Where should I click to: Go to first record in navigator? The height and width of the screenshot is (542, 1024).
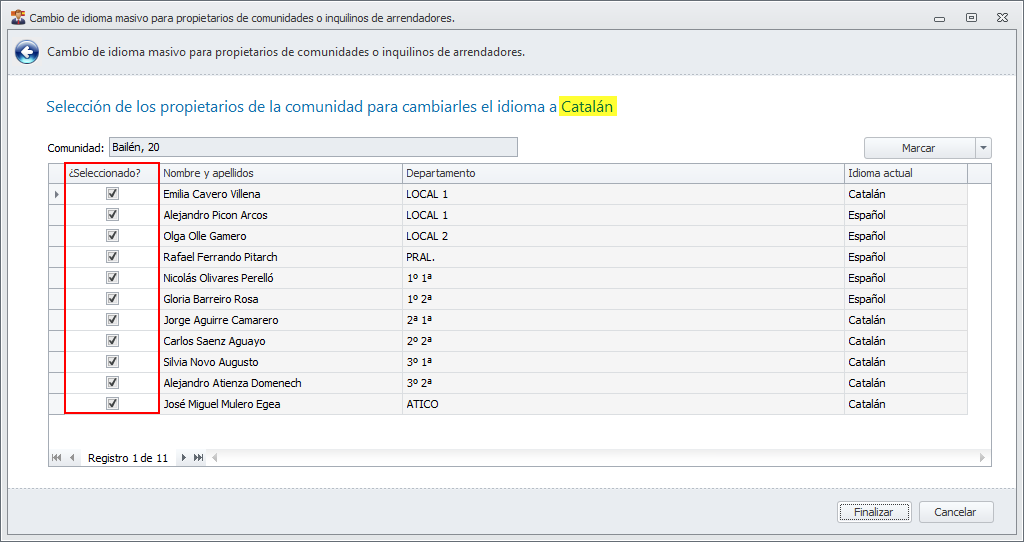coord(56,458)
